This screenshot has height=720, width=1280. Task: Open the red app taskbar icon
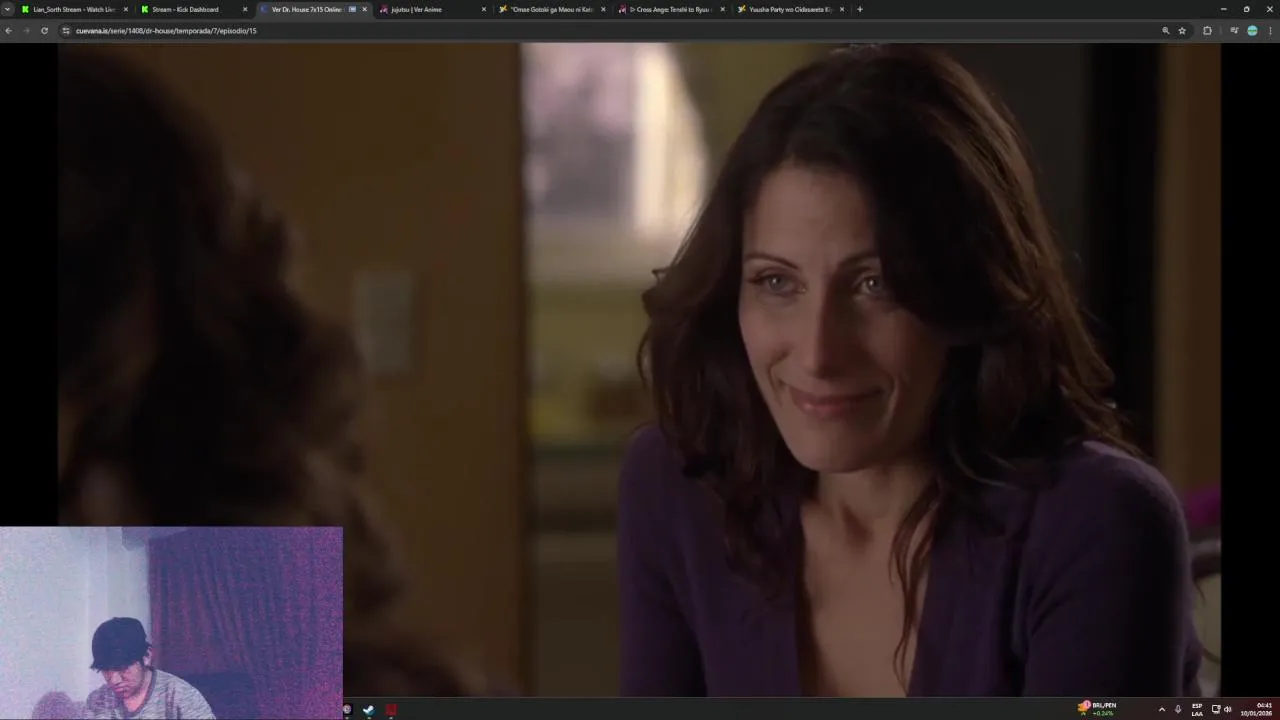pos(391,710)
